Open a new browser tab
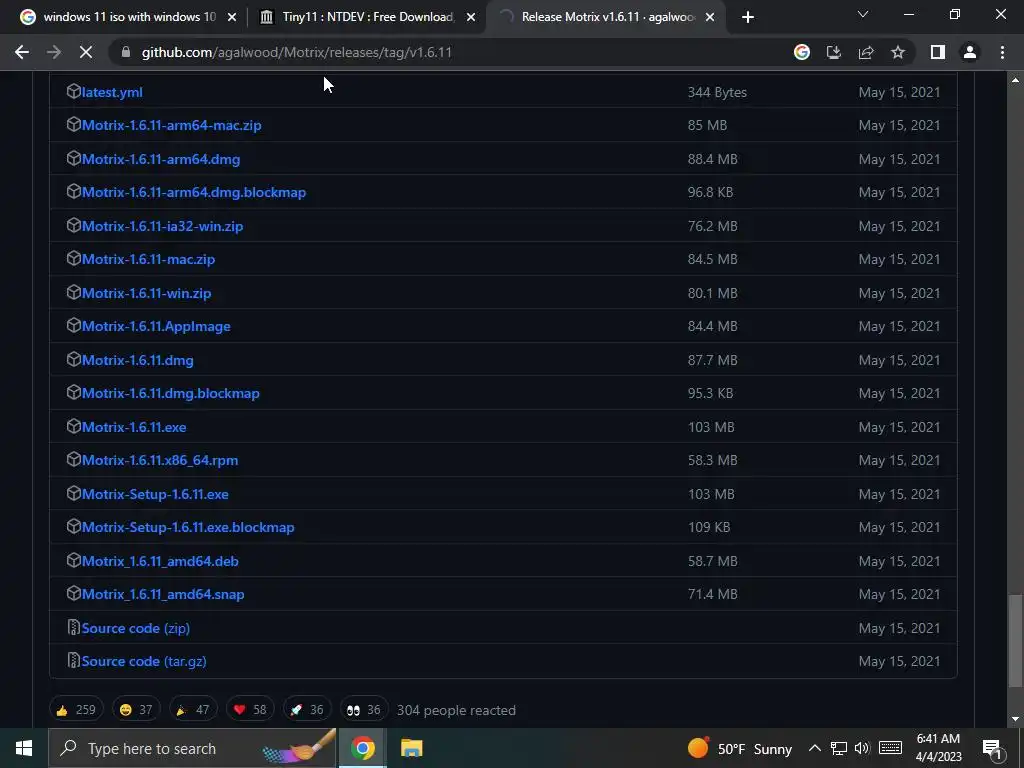This screenshot has height=768, width=1024. tap(748, 18)
